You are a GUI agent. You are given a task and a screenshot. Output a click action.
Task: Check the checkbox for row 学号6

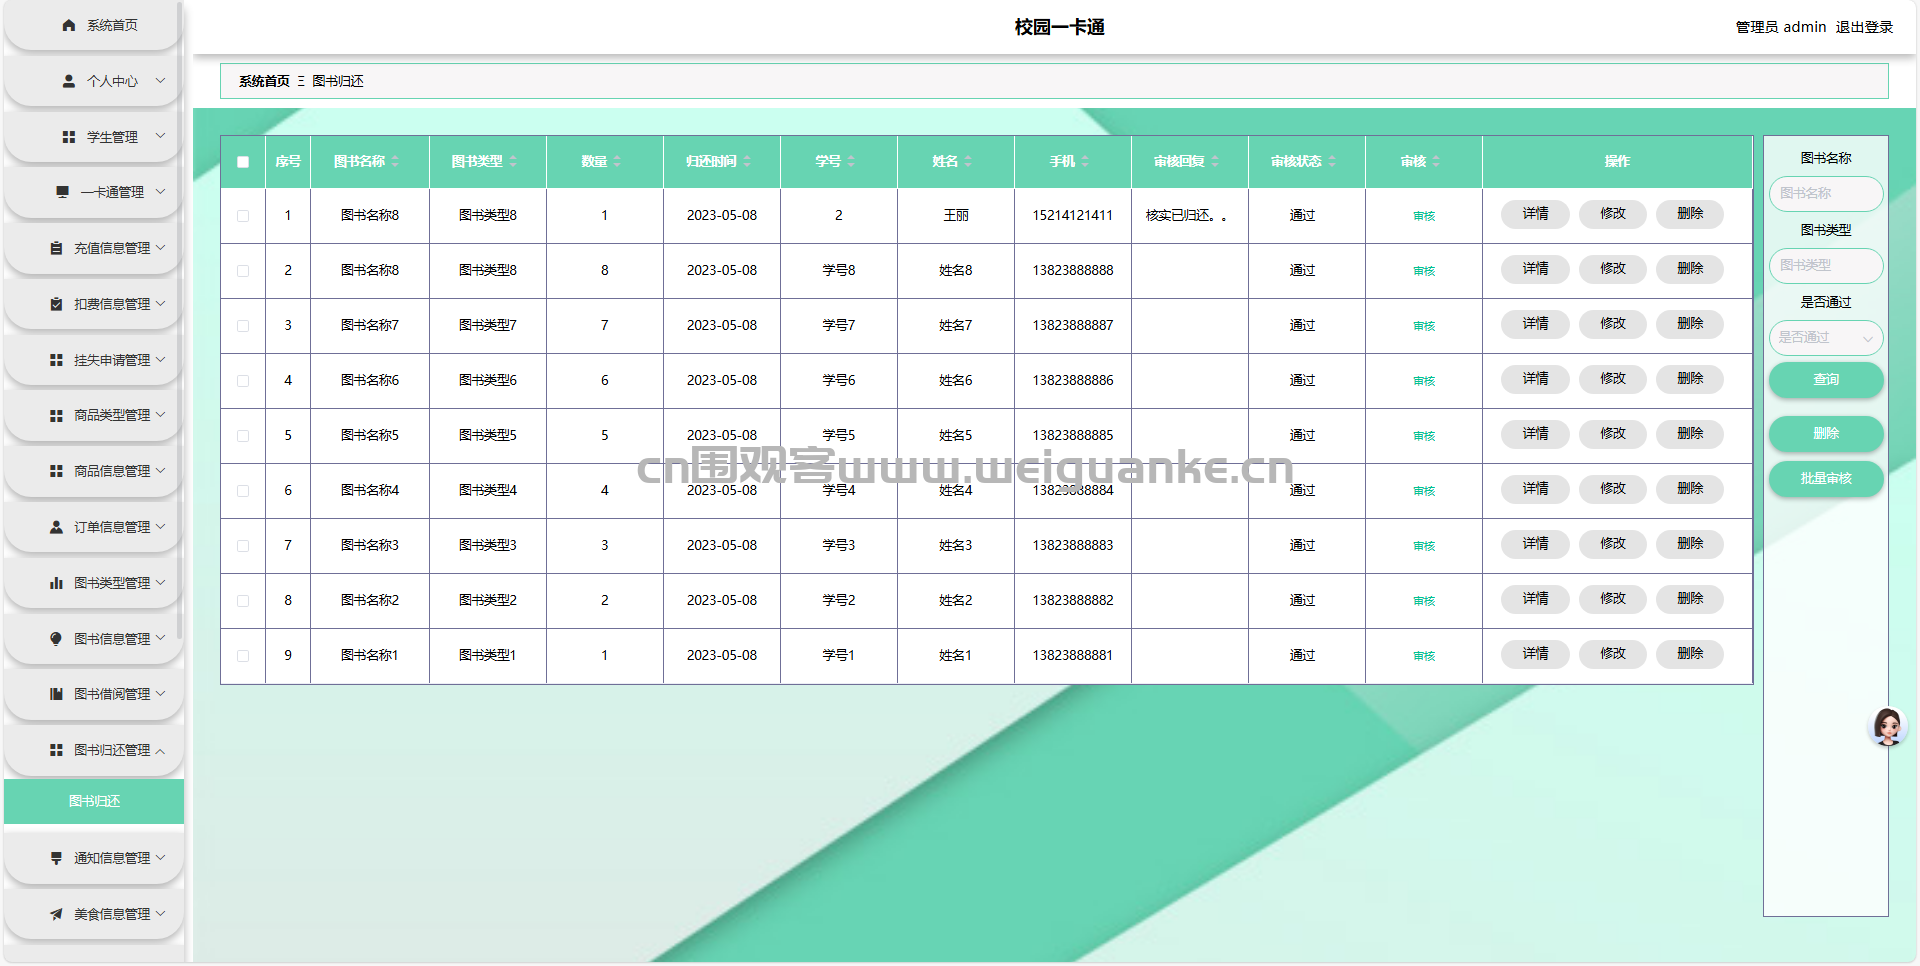(243, 381)
